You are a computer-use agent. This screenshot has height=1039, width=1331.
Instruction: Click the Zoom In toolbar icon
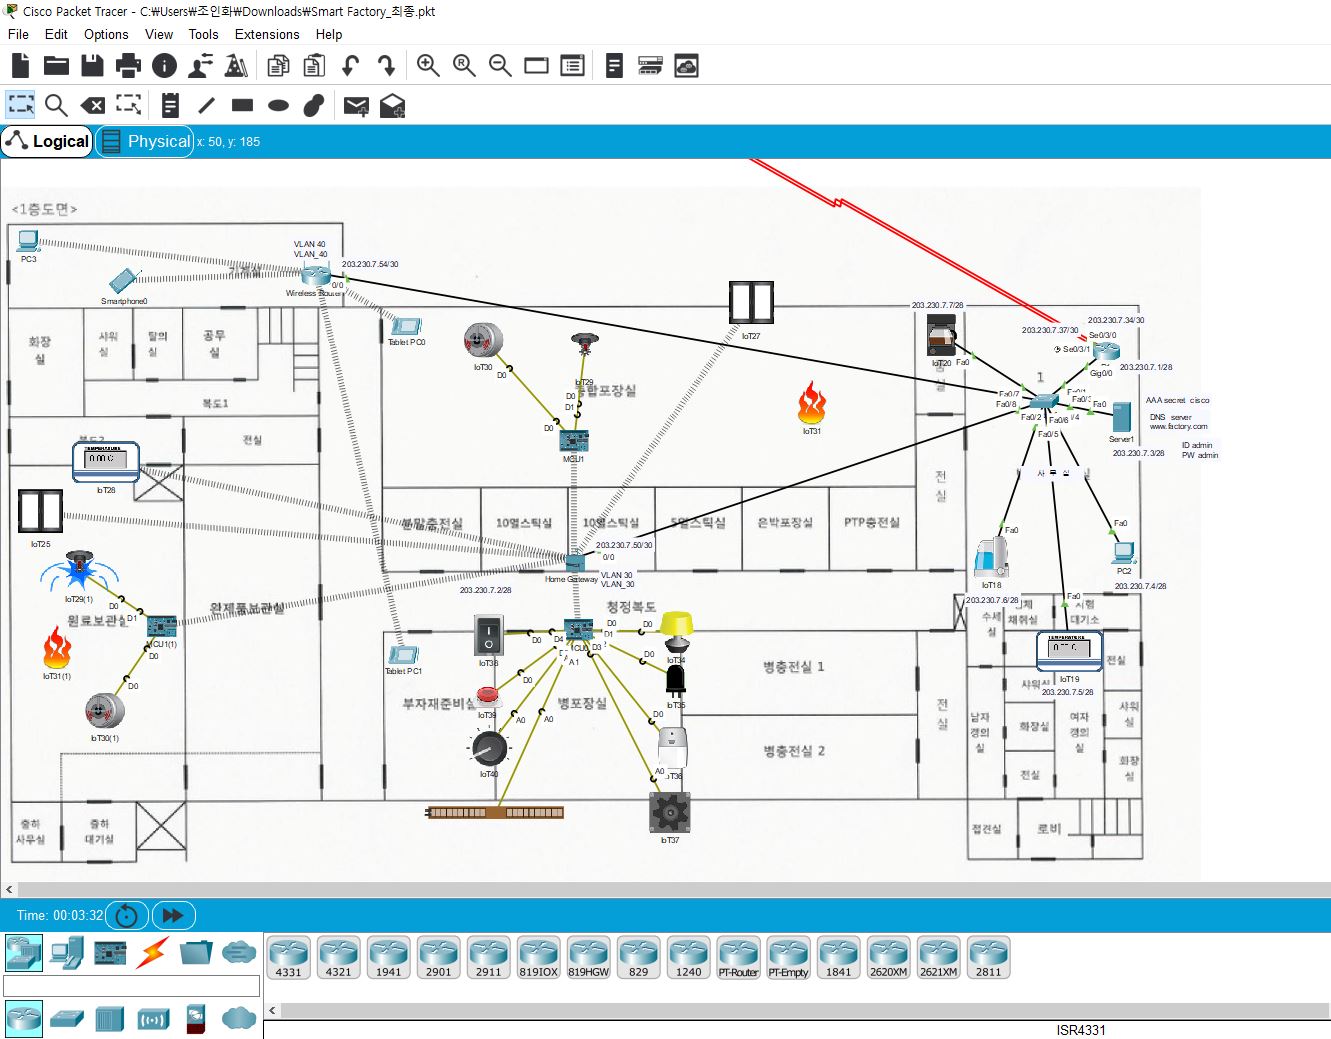pyautogui.click(x=428, y=65)
